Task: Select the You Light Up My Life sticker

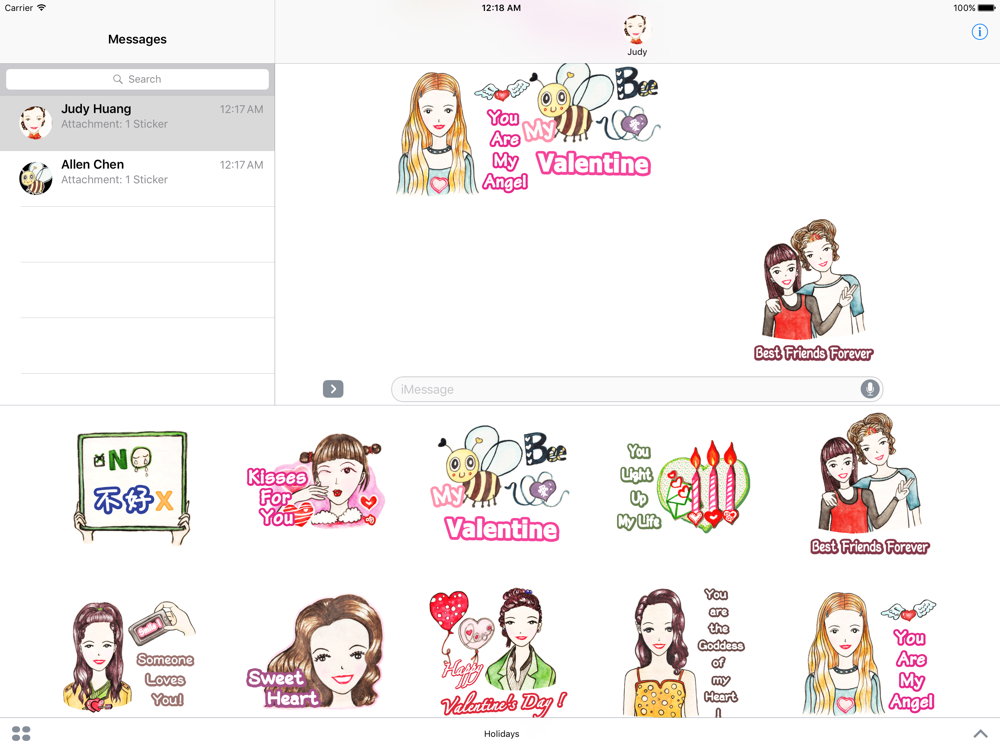Action: [x=682, y=488]
